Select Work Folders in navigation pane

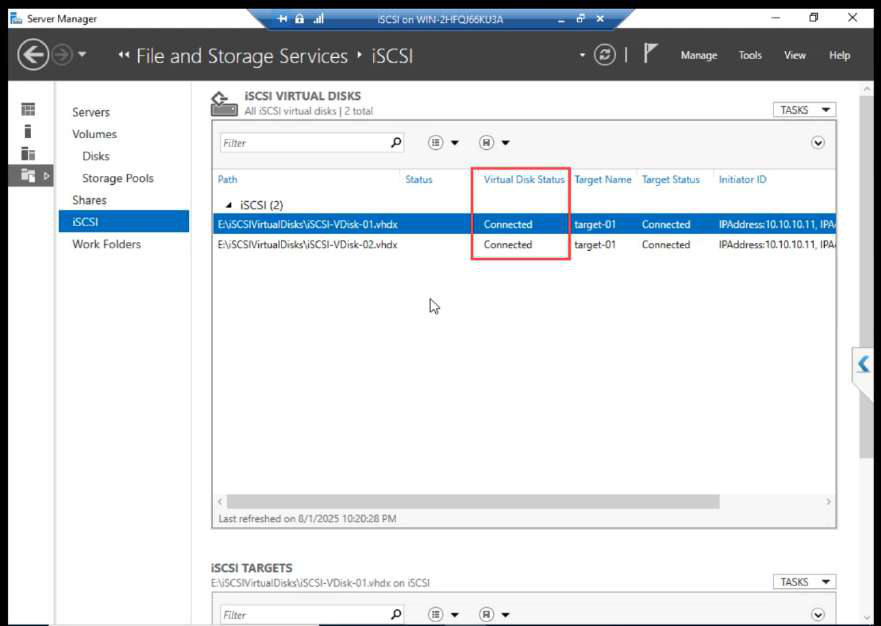coord(106,244)
